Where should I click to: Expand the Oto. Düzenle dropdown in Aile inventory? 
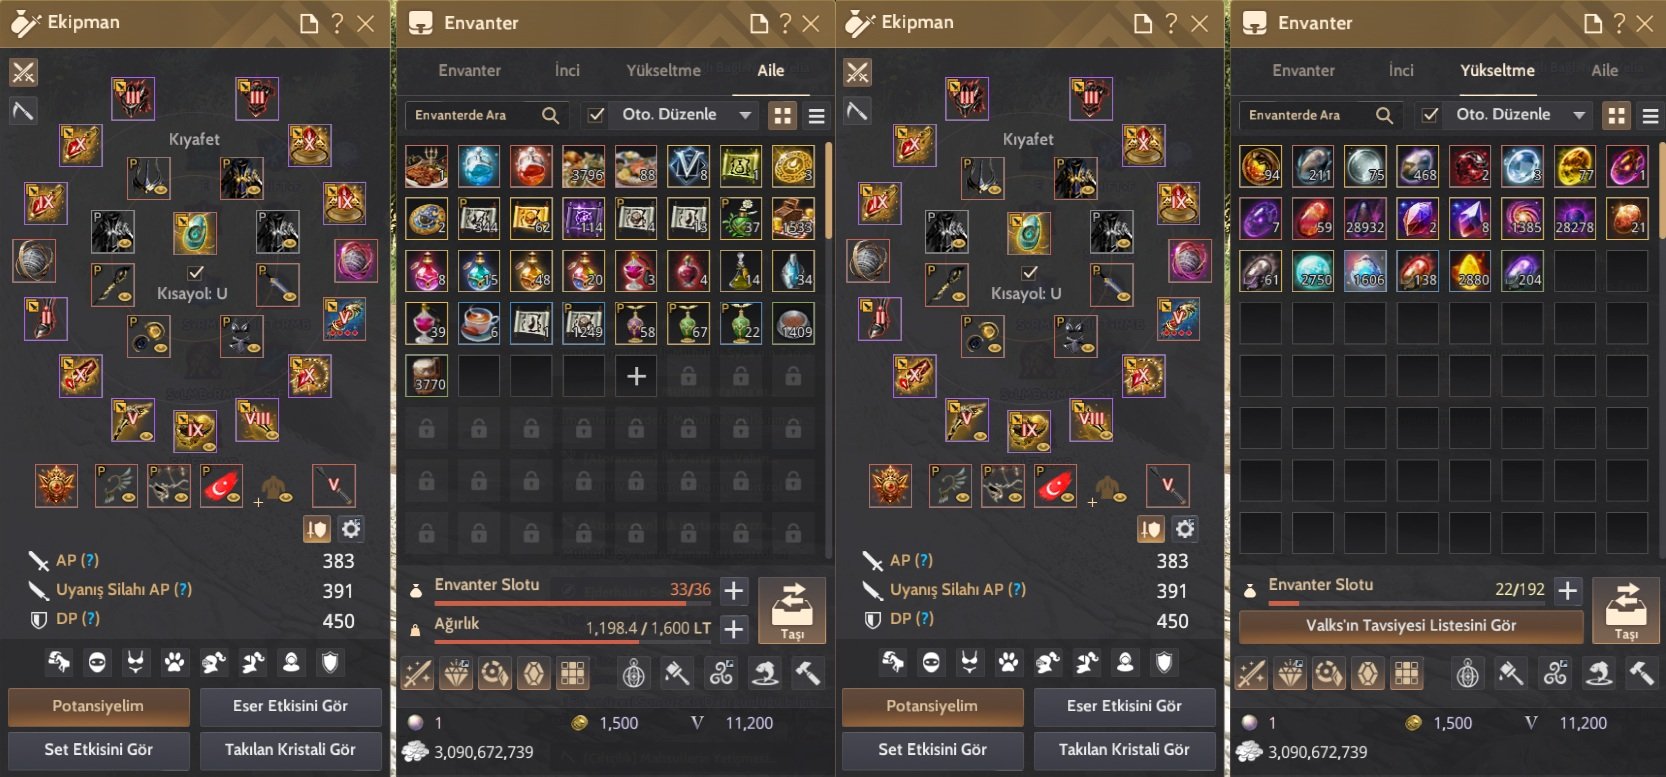745,115
